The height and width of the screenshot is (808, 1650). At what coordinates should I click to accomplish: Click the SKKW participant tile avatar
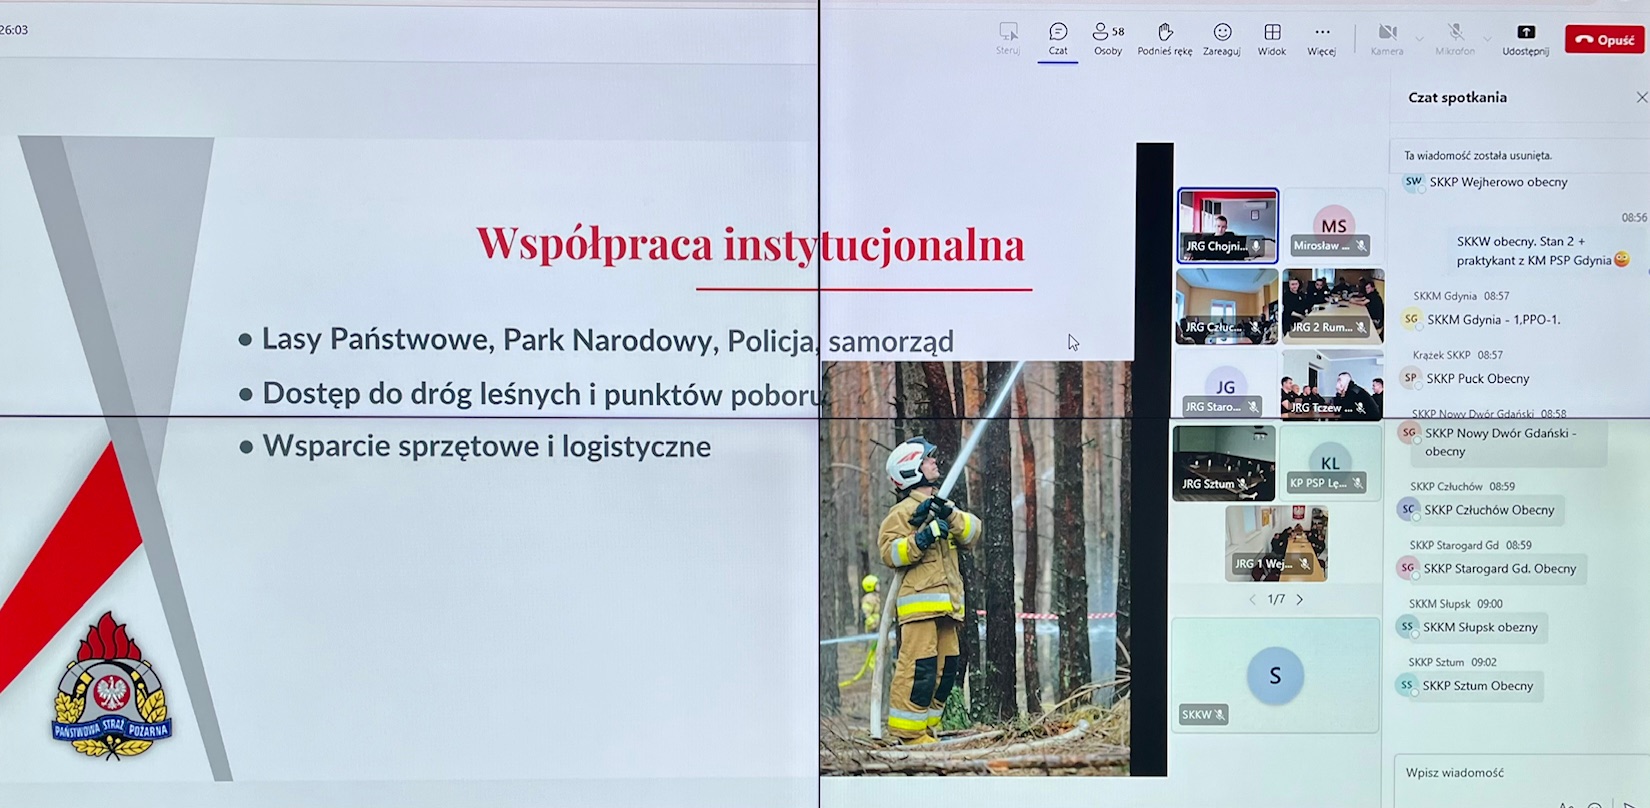[x=1275, y=676]
